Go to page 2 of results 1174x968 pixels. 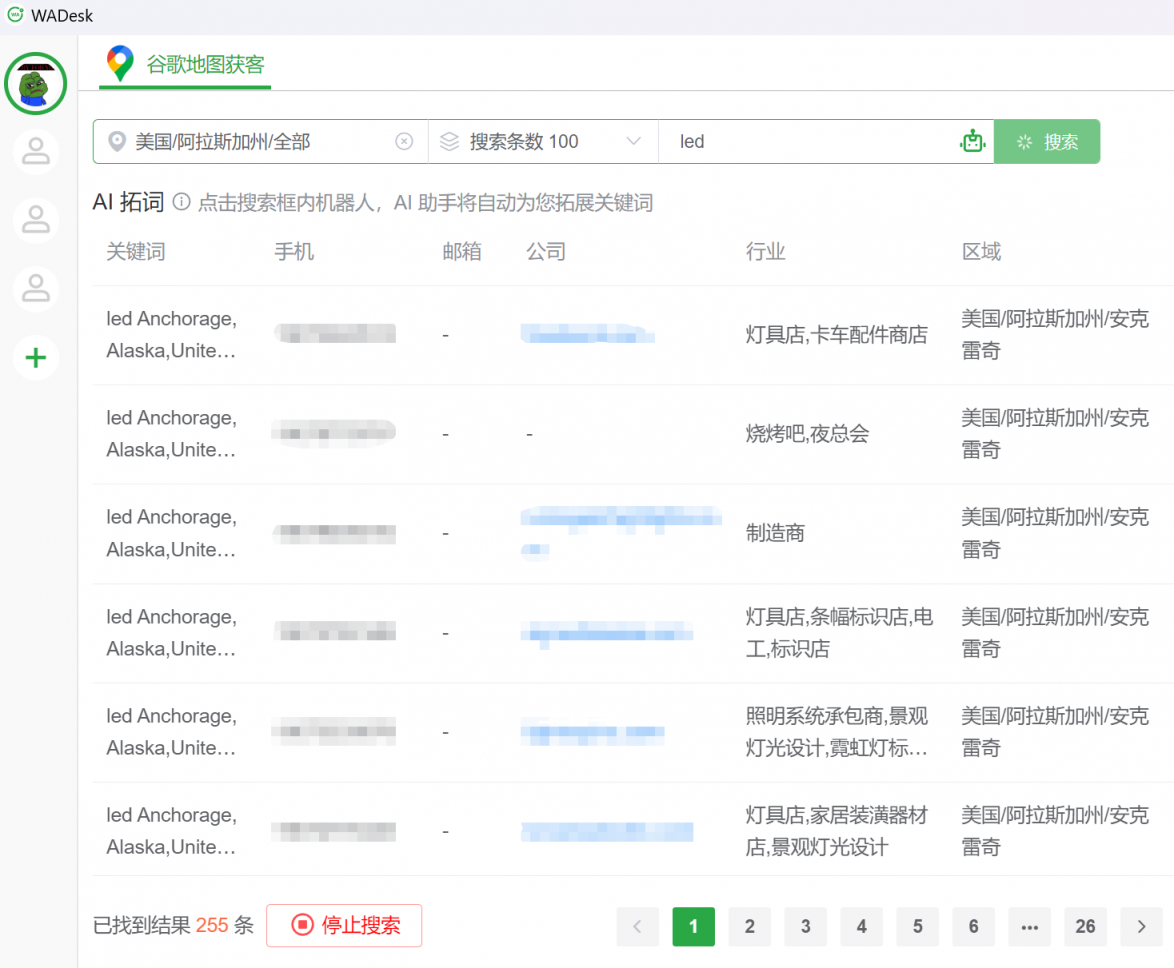click(749, 927)
